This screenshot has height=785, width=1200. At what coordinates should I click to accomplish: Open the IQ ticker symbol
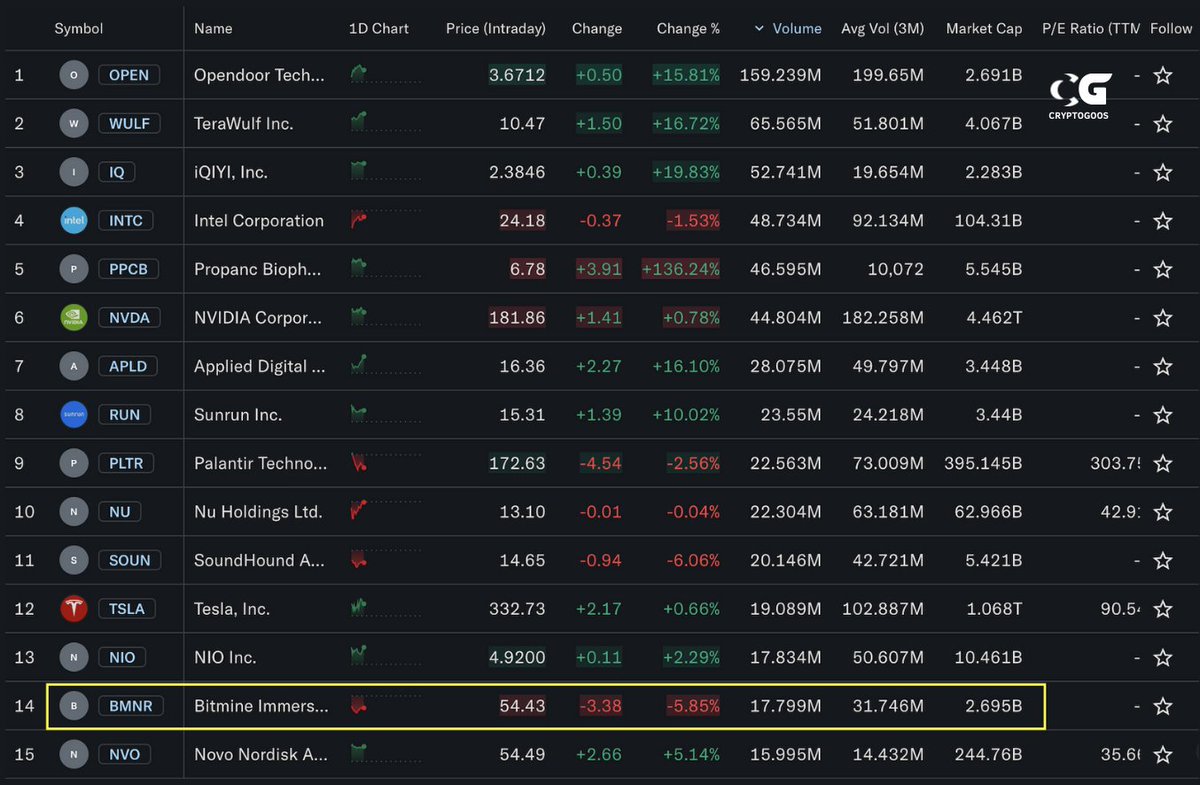tap(117, 172)
